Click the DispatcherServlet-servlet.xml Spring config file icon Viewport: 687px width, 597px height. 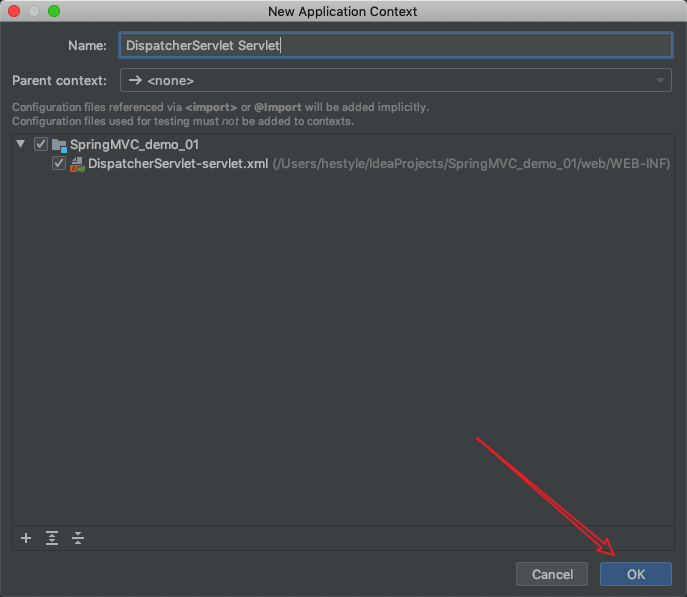(x=77, y=165)
